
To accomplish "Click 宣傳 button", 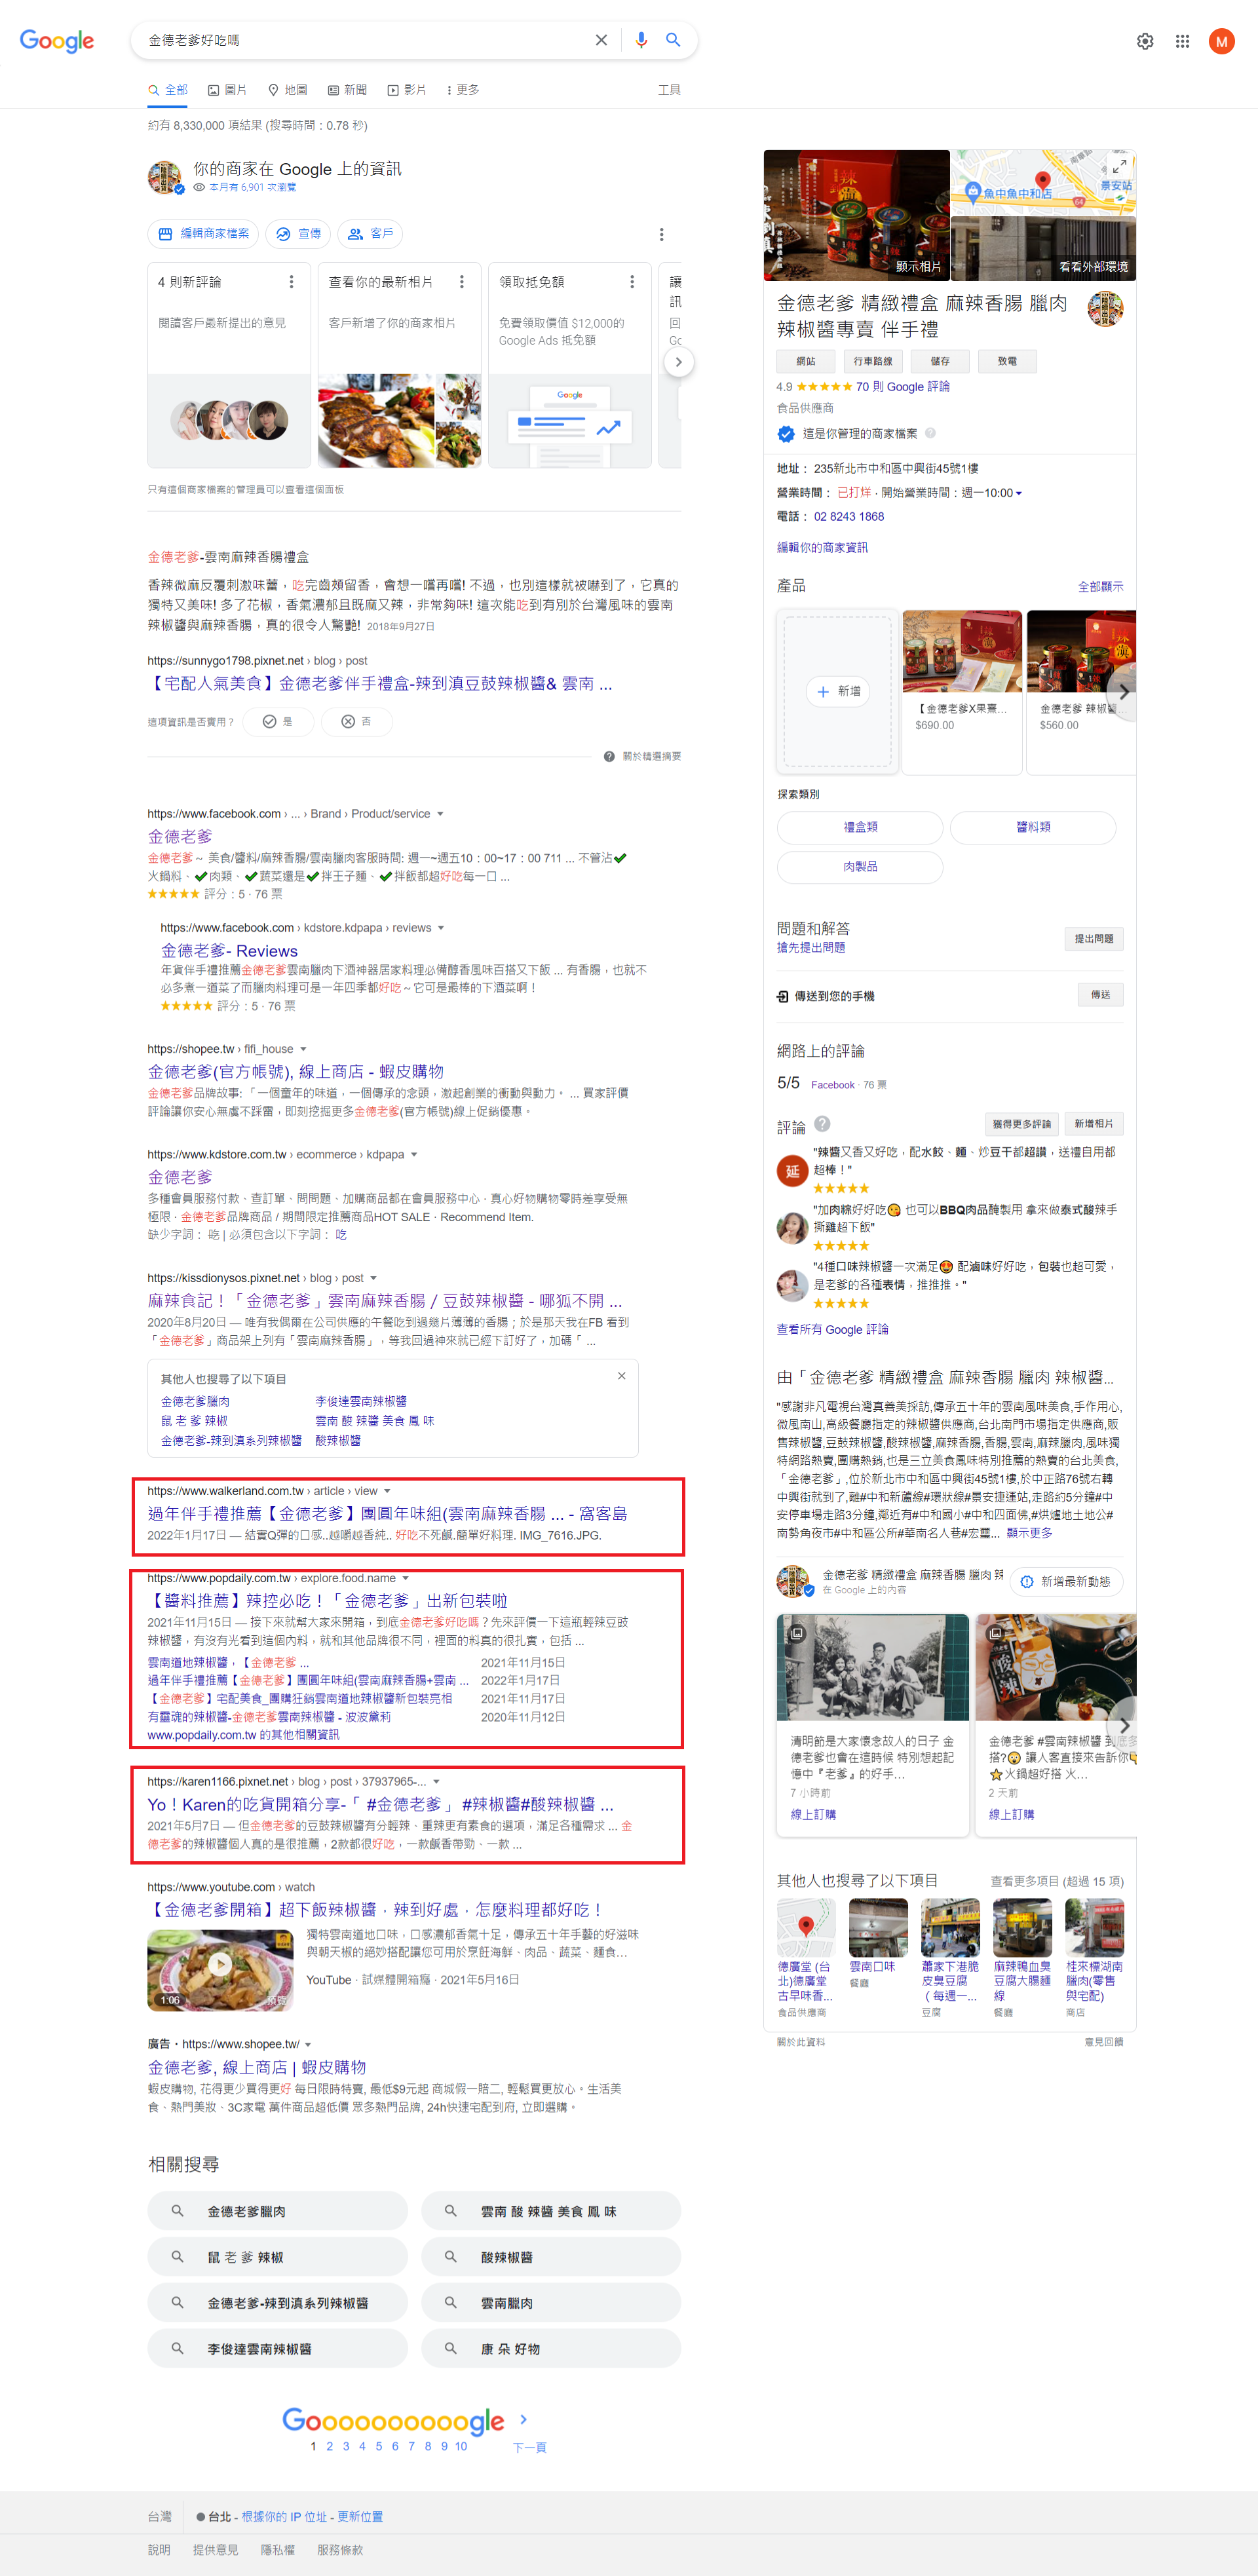I will (298, 234).
